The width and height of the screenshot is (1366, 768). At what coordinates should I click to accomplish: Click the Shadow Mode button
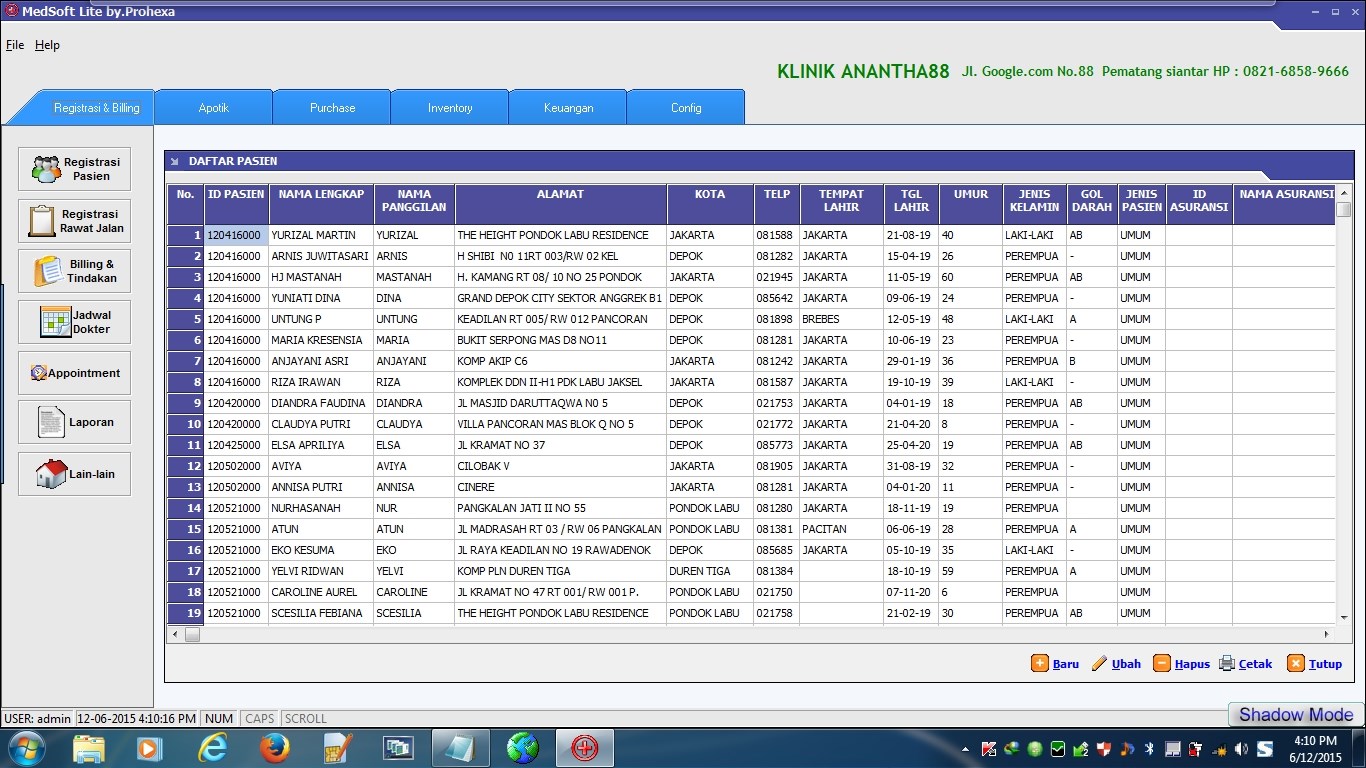click(x=1296, y=714)
